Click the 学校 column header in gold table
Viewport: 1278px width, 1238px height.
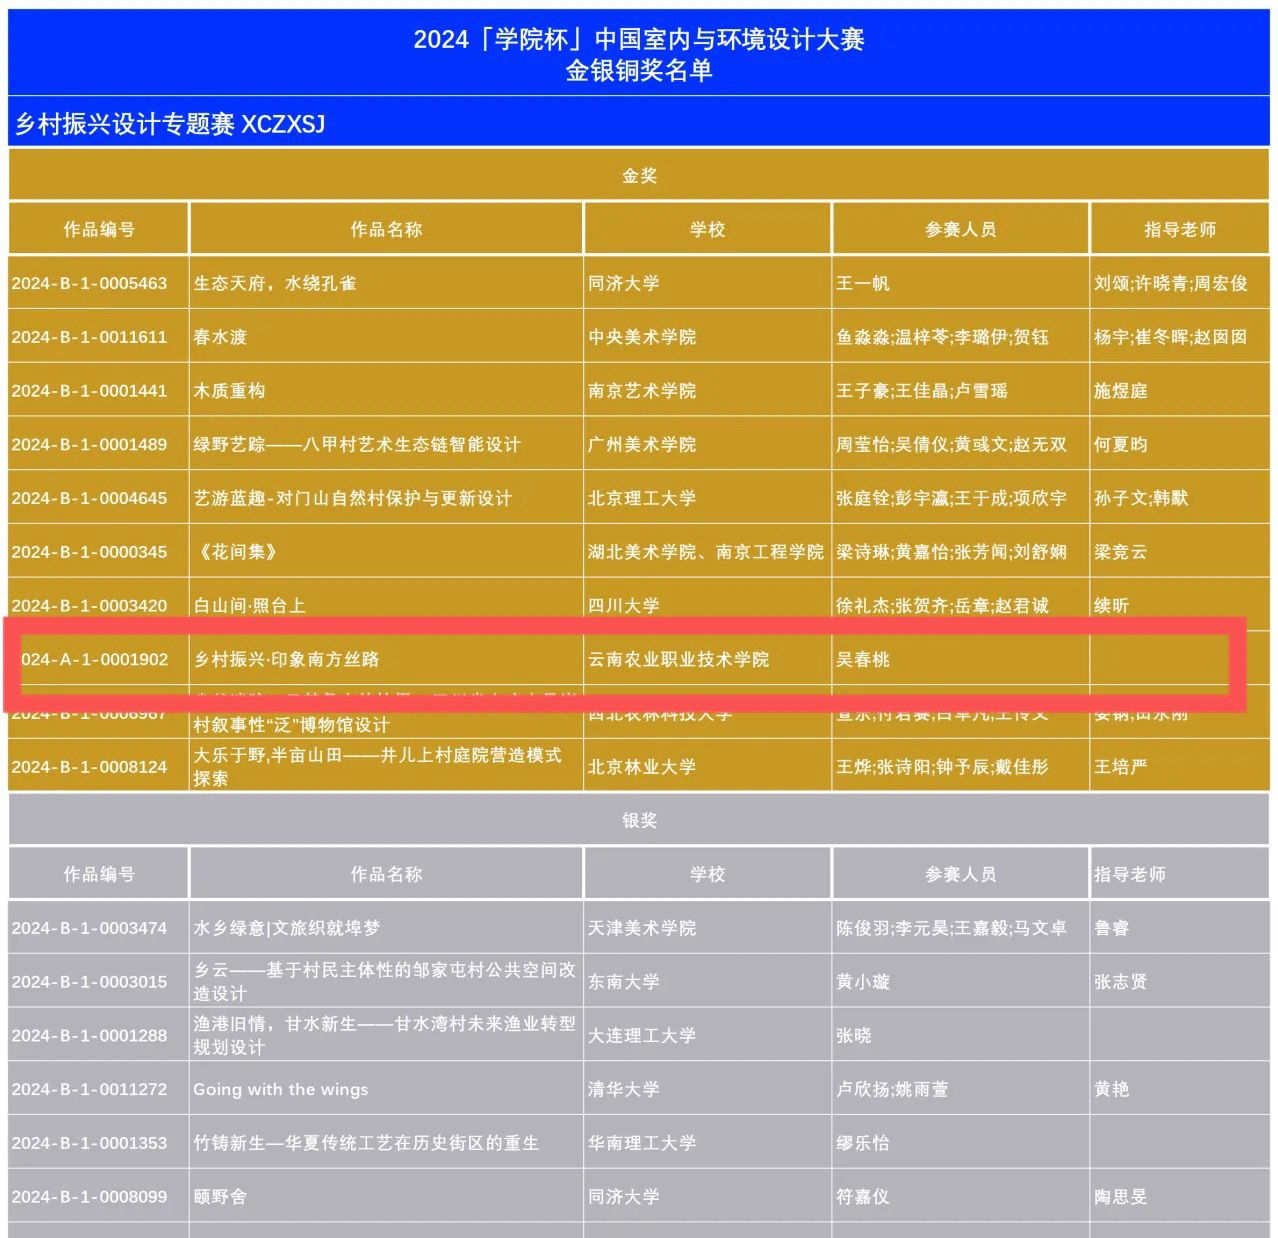click(707, 230)
